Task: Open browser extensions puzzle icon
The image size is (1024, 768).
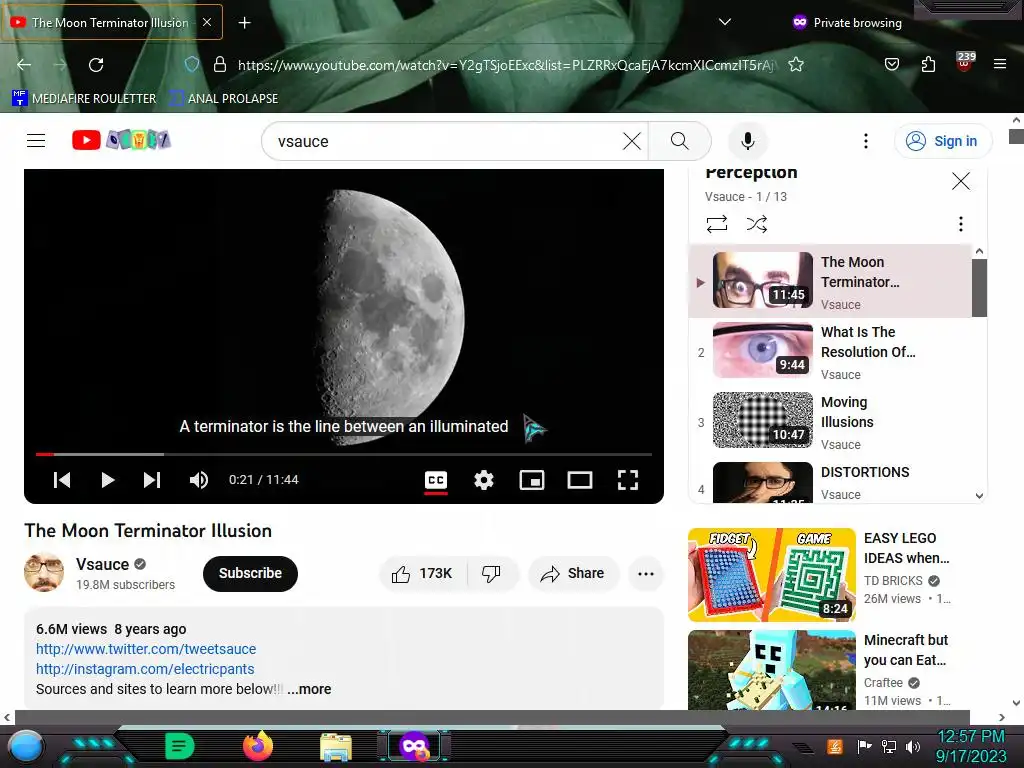Action: coord(928,64)
